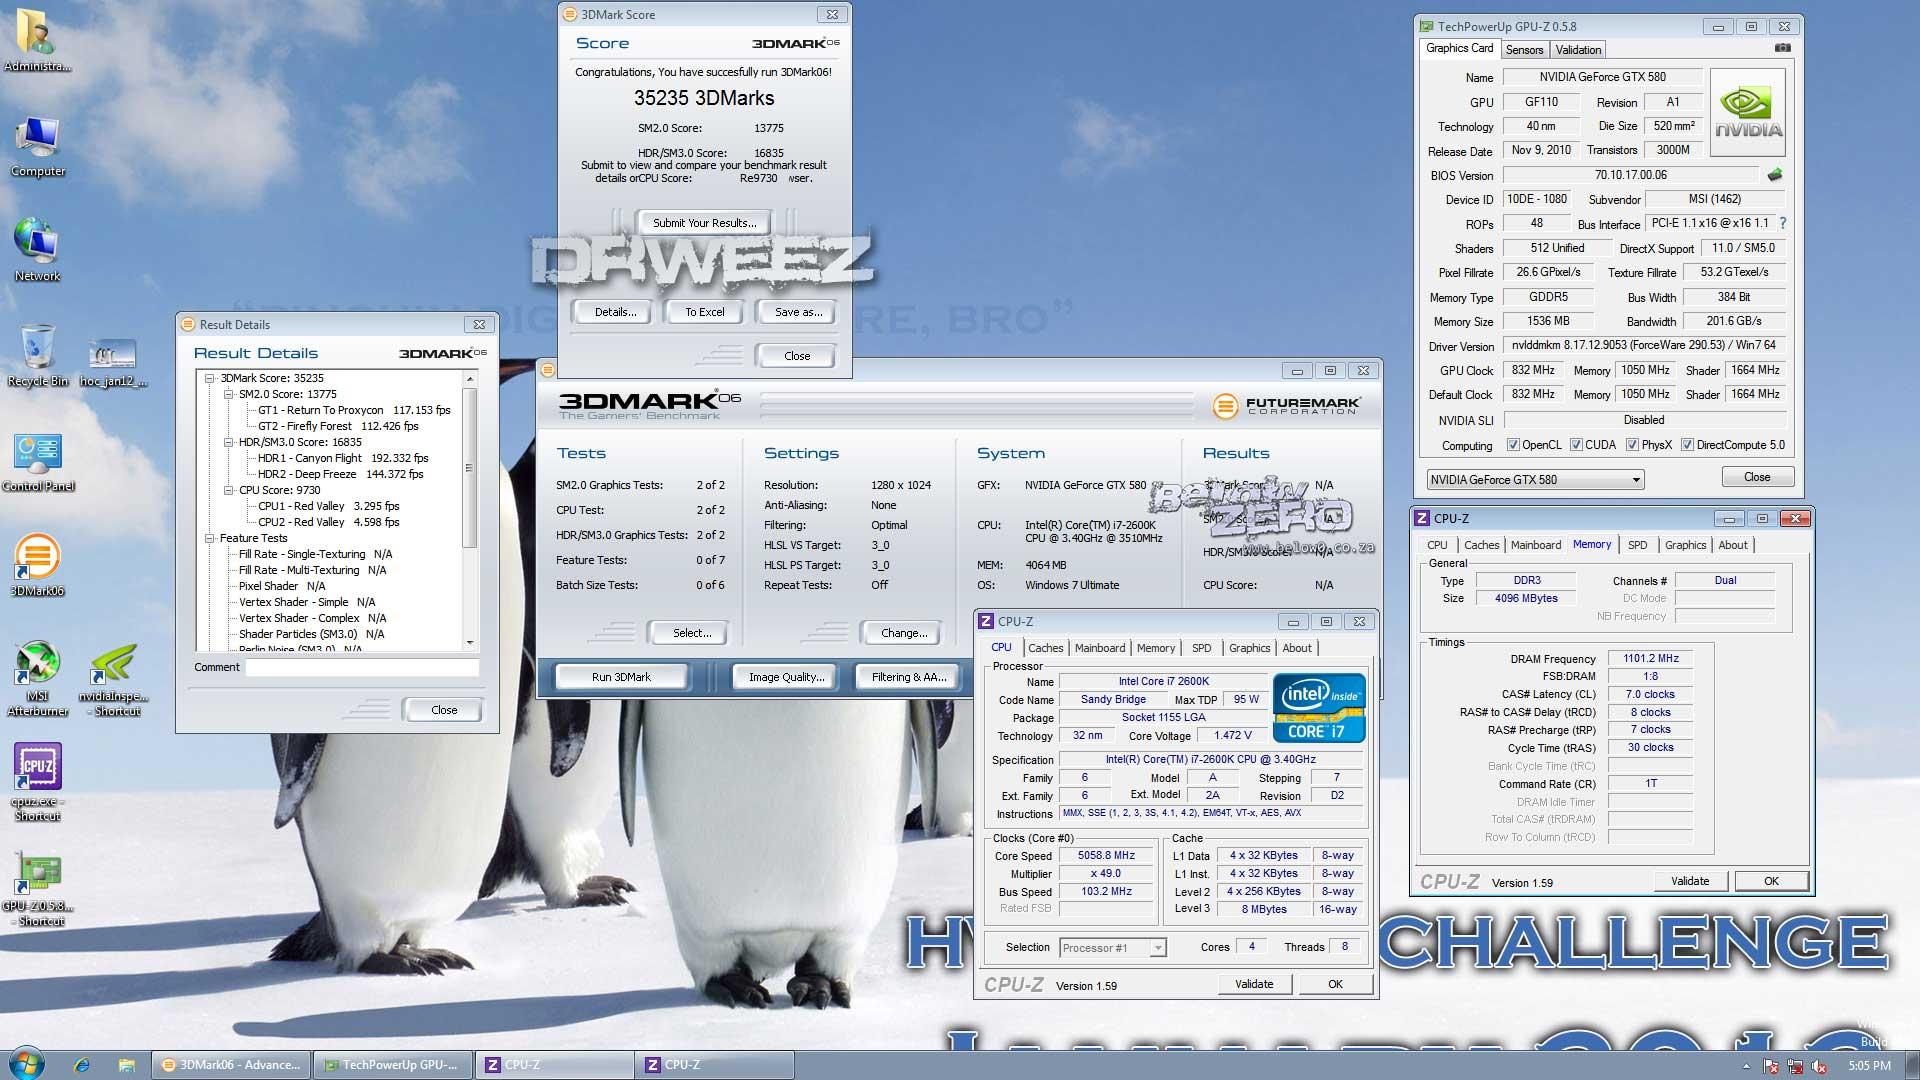Click the Windows Start orb

tap(26, 1064)
